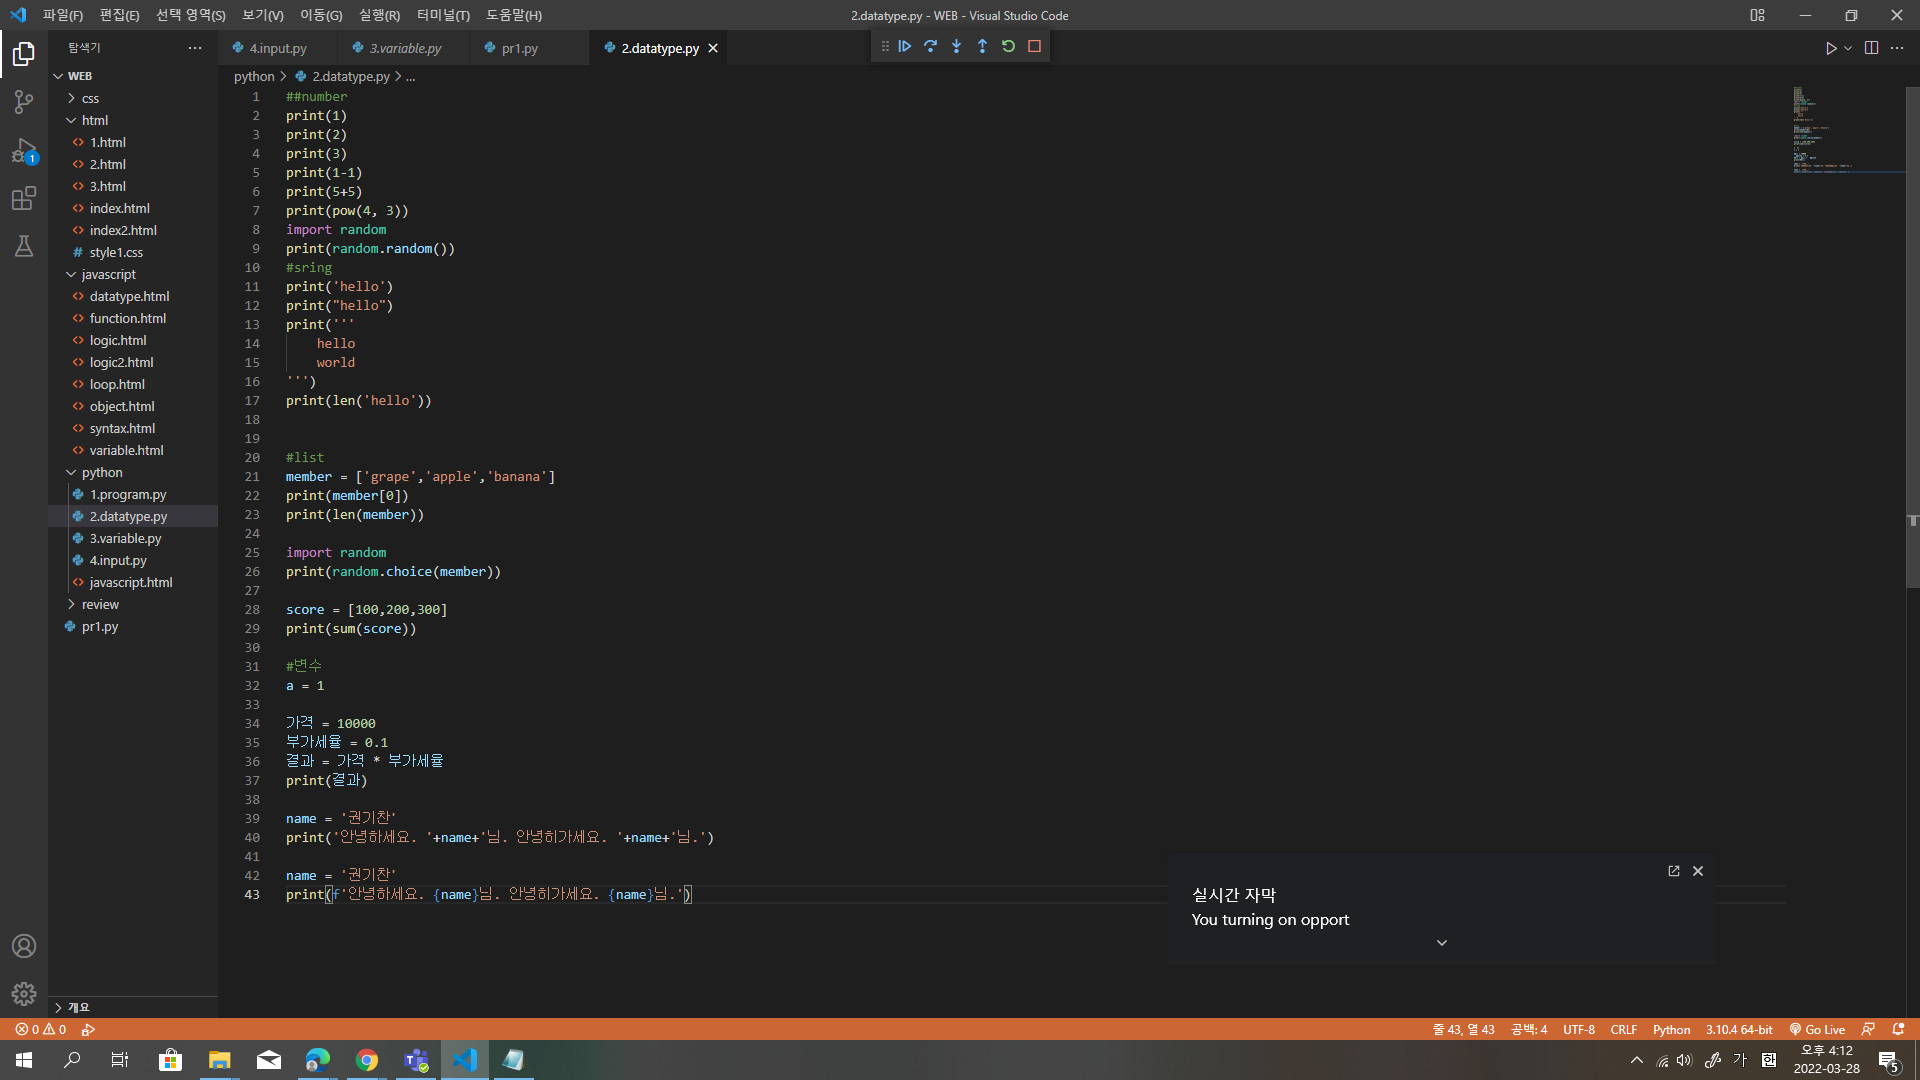This screenshot has height=1080, width=1920.
Task: Toggle the layout customization control
Action: (x=1757, y=15)
